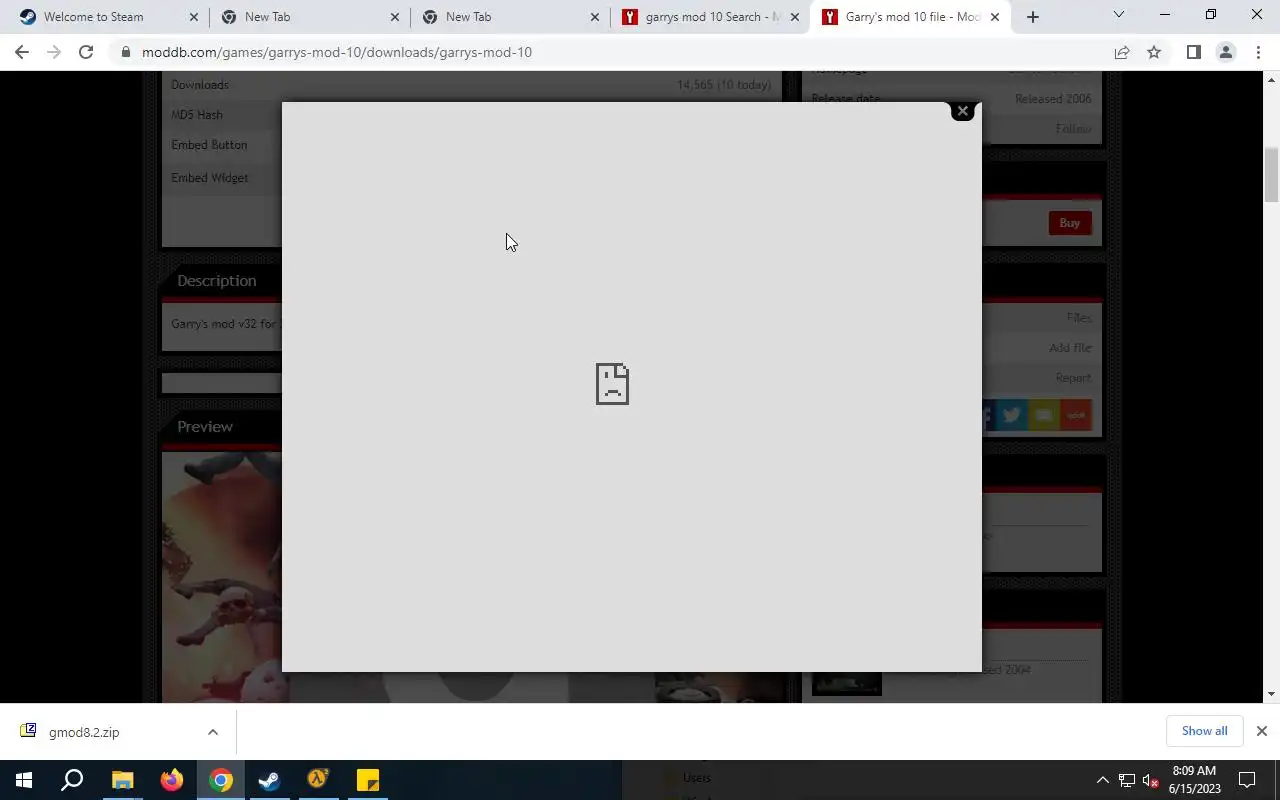The height and width of the screenshot is (800, 1280).
Task: Click the Embed Button row label
Action: (x=209, y=145)
